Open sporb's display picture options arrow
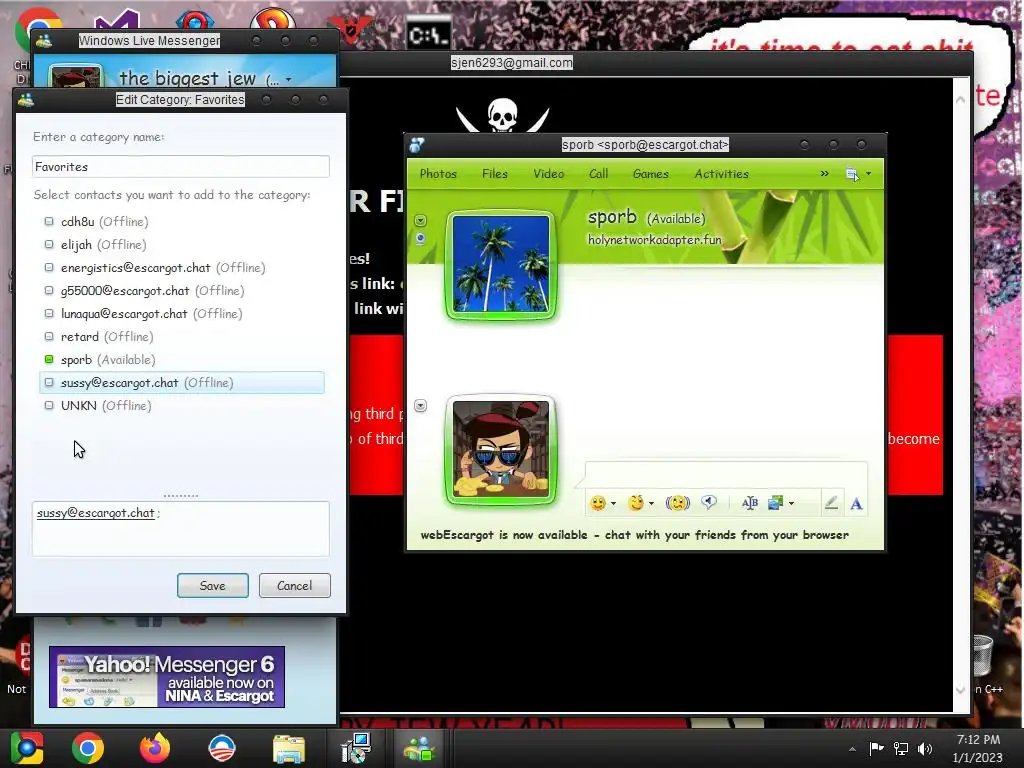1024x768 pixels. coord(421,221)
